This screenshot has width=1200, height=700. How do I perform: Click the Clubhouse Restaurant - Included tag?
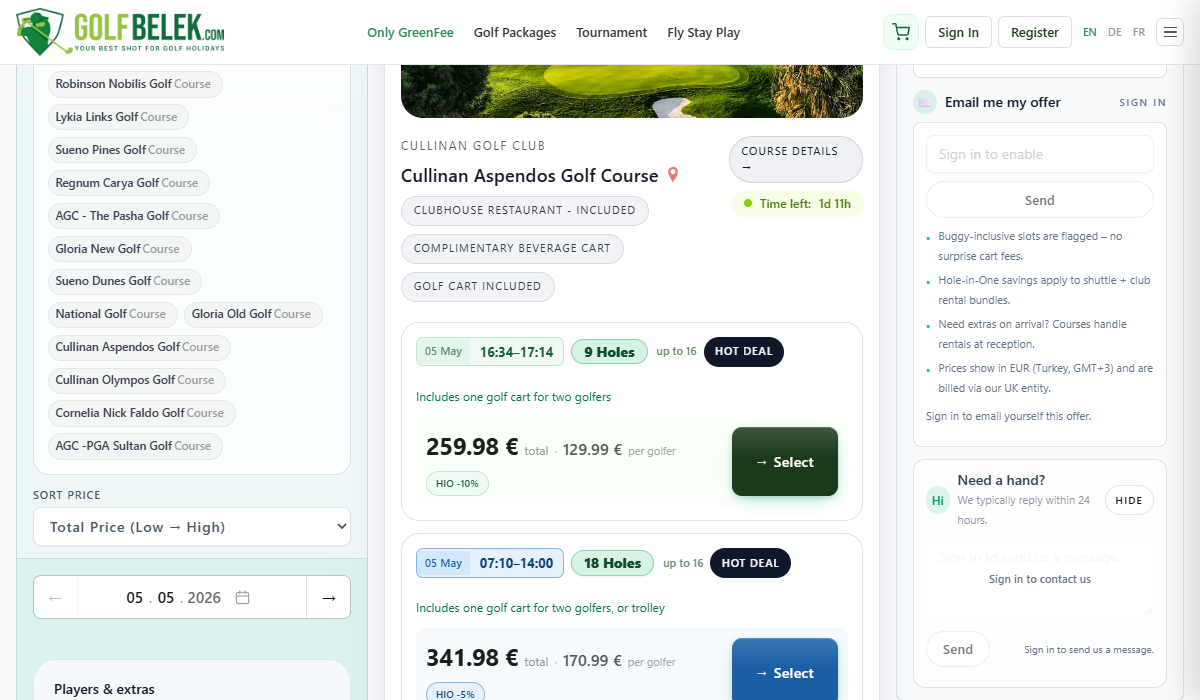pyautogui.click(x=525, y=210)
